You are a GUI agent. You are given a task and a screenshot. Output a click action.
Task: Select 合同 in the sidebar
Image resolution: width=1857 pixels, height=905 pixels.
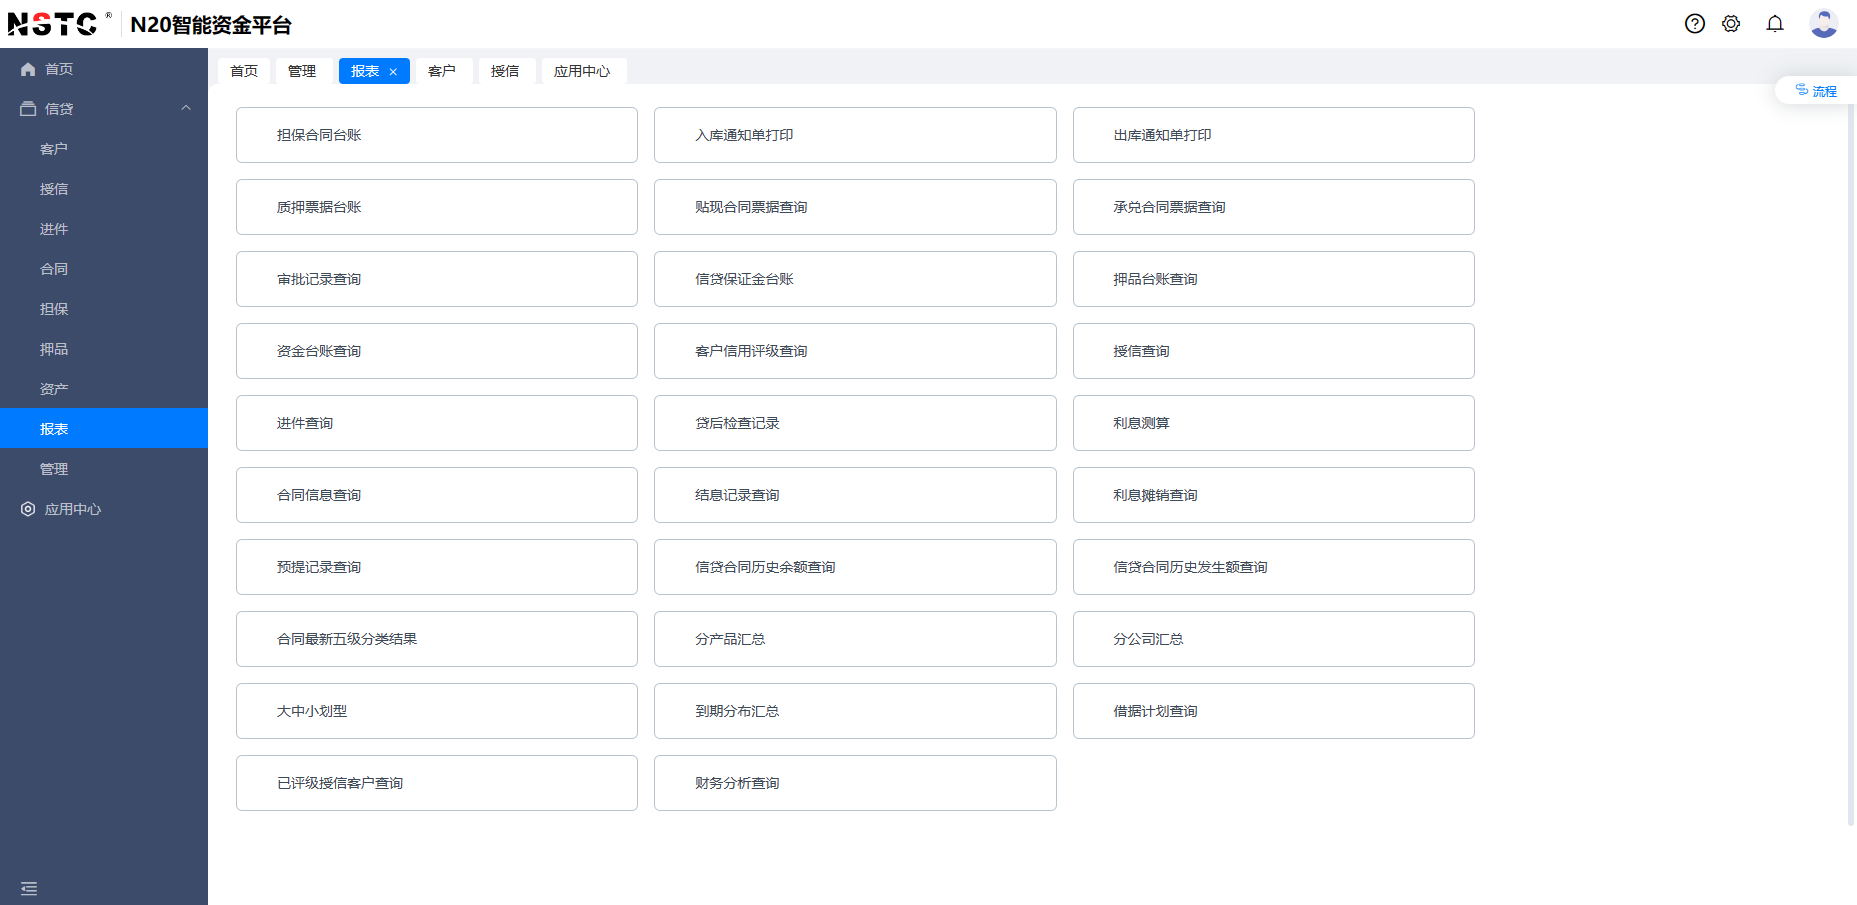pyautogui.click(x=54, y=269)
